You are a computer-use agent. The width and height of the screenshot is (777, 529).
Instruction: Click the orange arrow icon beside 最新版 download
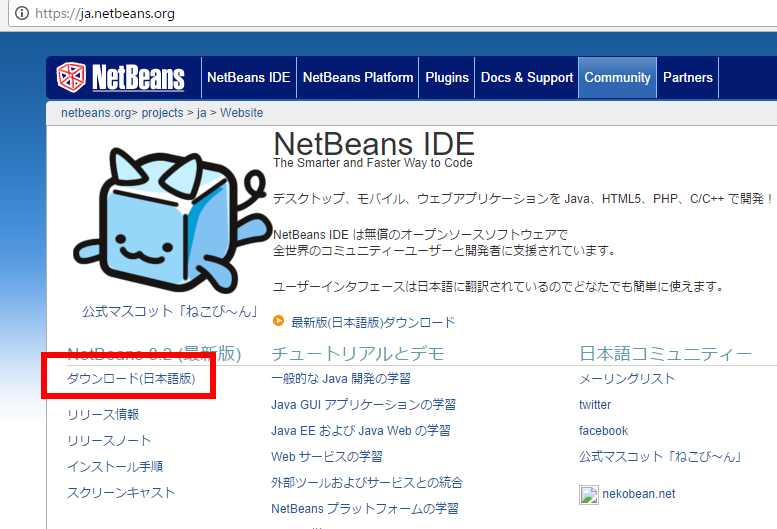point(278,321)
